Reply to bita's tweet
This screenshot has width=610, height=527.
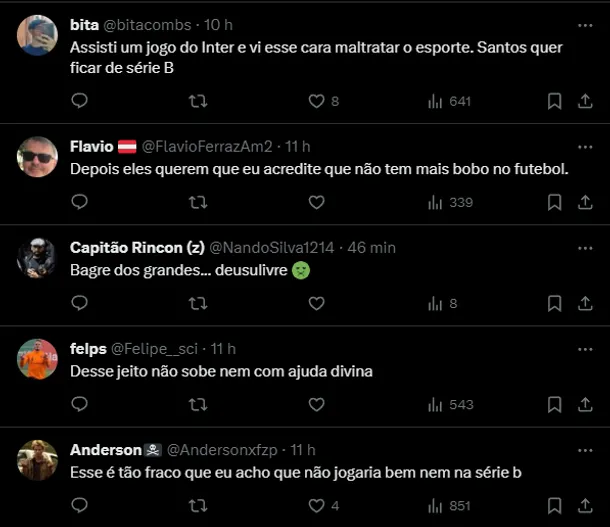[x=80, y=101]
